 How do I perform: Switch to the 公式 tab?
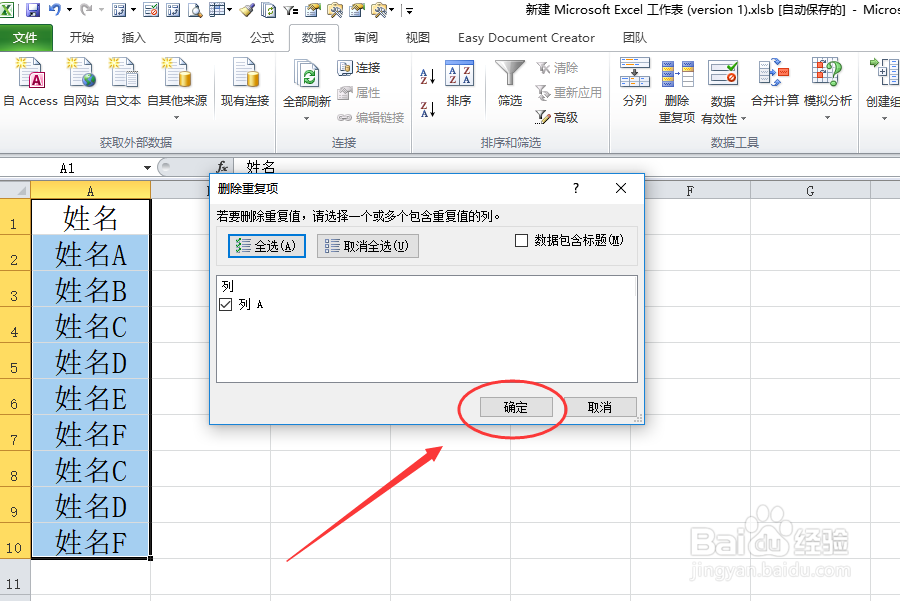(262, 38)
